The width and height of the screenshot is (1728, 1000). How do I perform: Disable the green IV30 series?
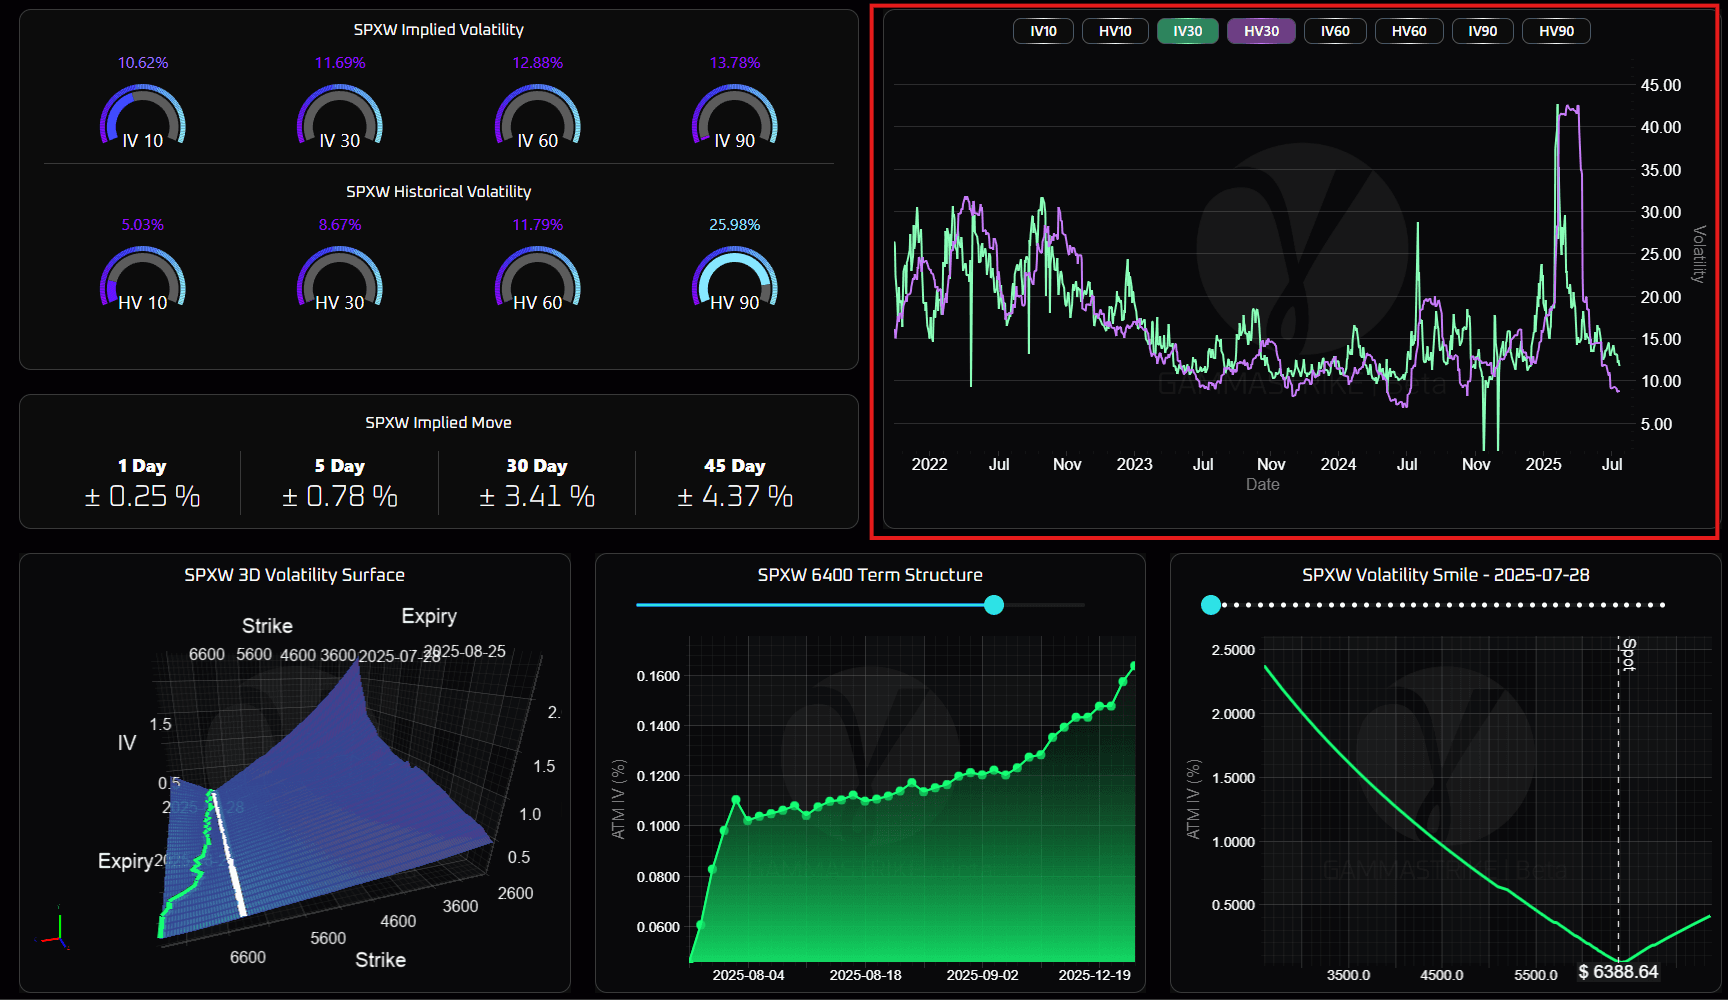point(1187,31)
